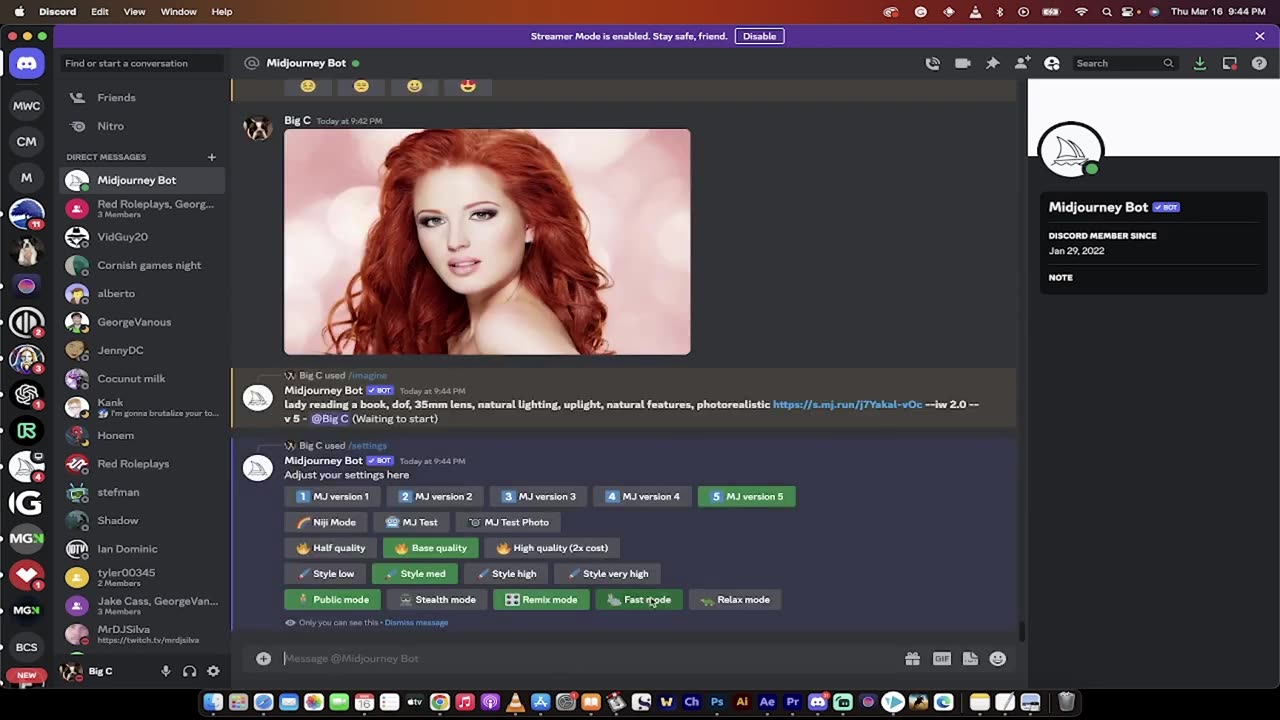The width and height of the screenshot is (1280, 720).
Task: Open the help question mark icon
Action: point(1259,63)
